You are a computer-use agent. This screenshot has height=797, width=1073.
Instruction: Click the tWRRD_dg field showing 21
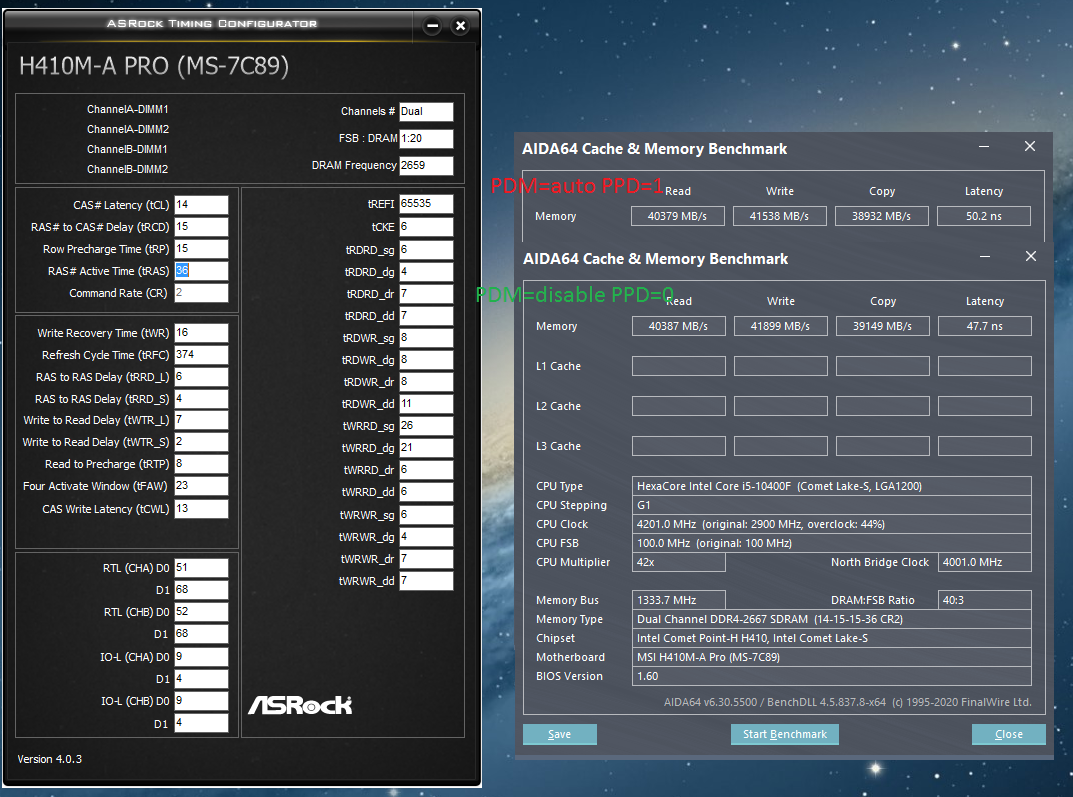tap(426, 447)
